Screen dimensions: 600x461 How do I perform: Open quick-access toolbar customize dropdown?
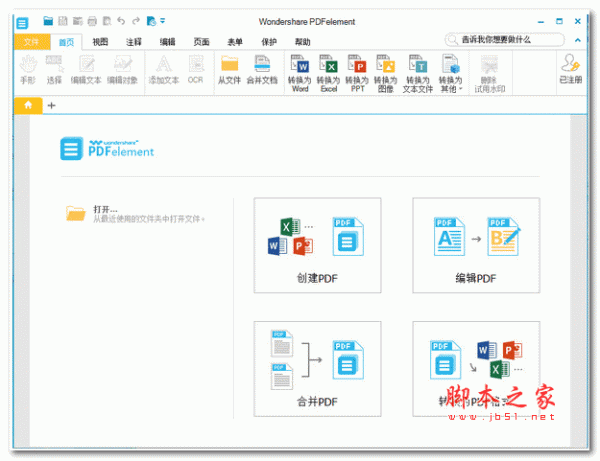163,21
